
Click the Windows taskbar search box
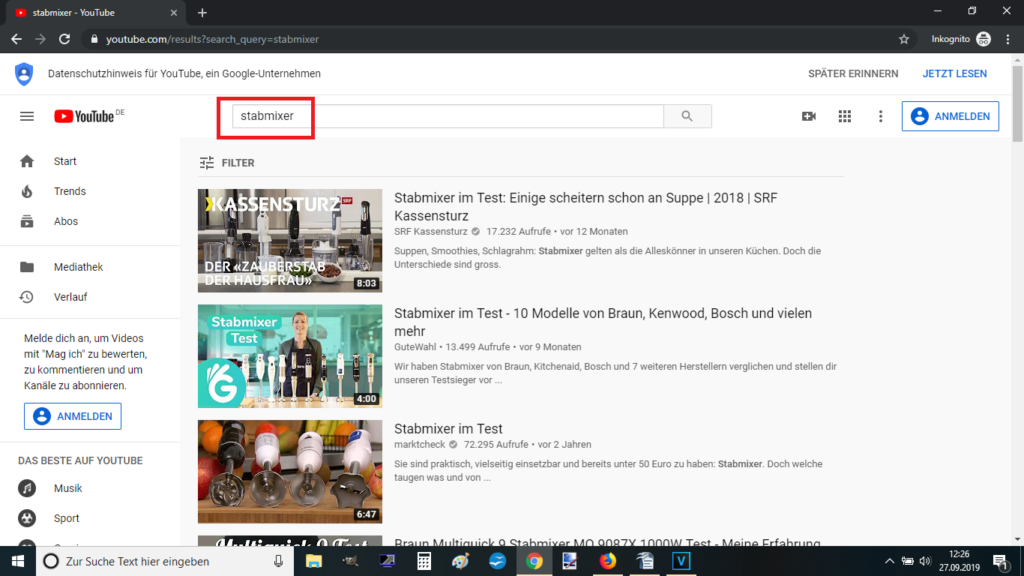coord(165,561)
